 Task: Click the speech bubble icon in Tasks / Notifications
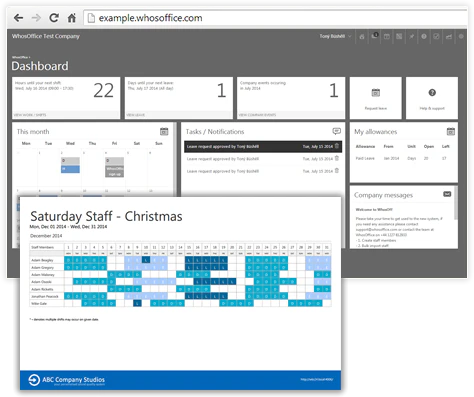click(x=337, y=131)
